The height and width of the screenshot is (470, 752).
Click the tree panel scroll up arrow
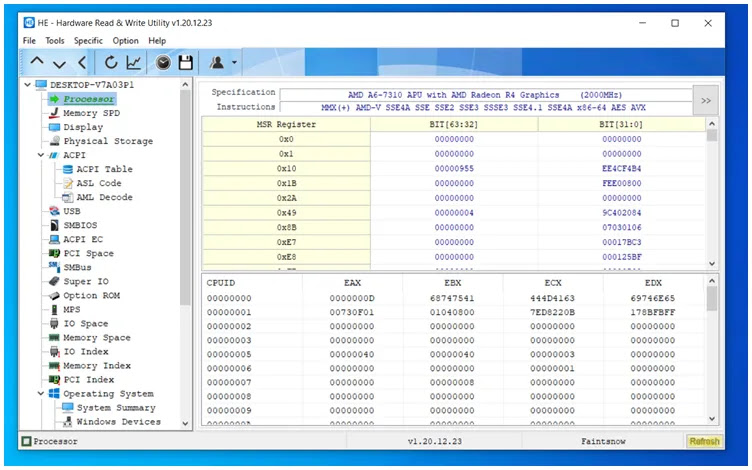point(185,85)
